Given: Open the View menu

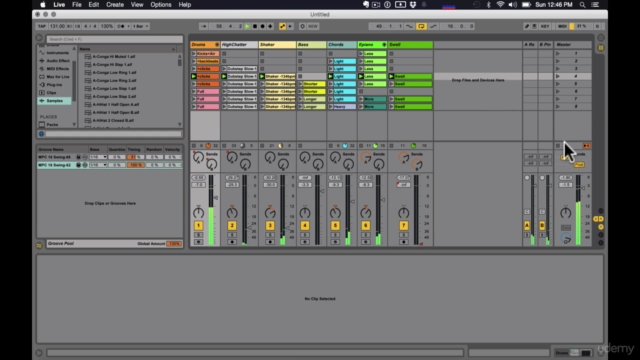Looking at the screenshot, I should tap(137, 5).
